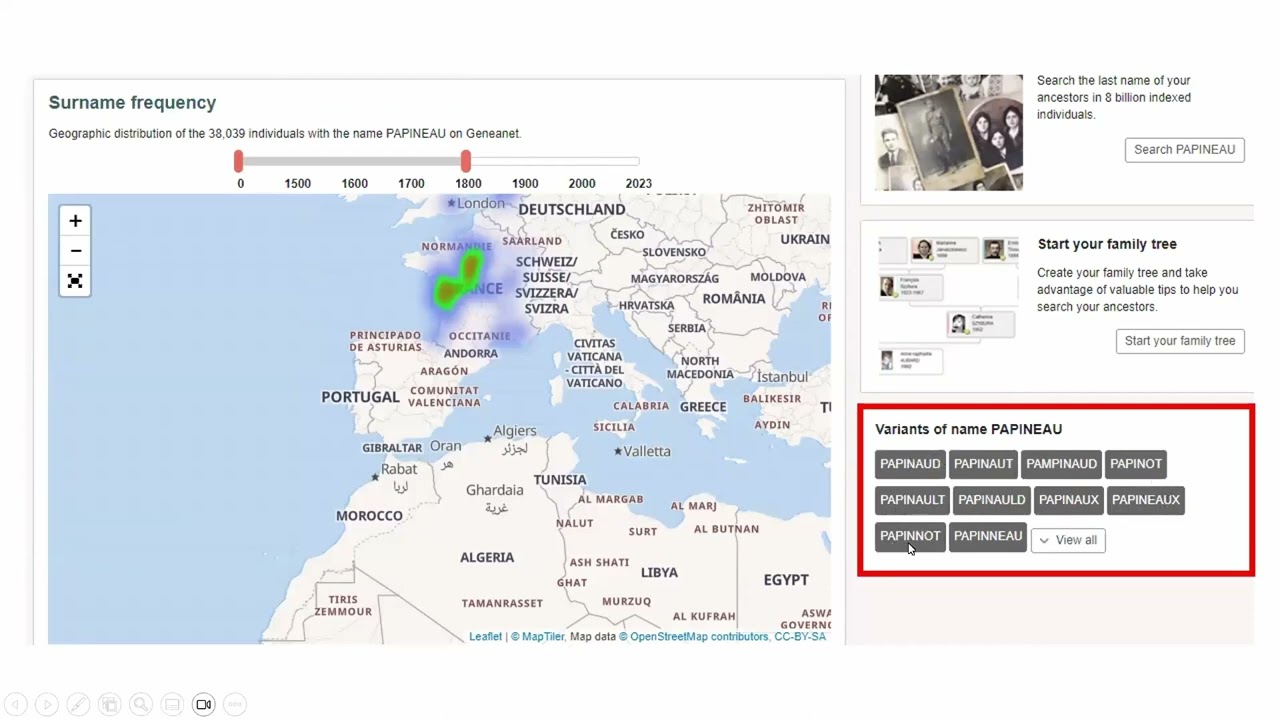Click Start your family tree button
Image resolution: width=1280 pixels, height=720 pixels.
point(1180,341)
